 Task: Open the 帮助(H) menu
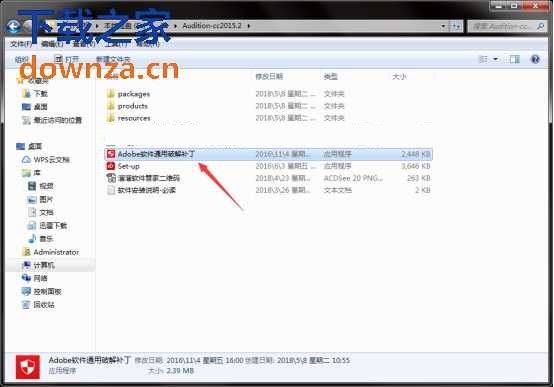coord(148,44)
